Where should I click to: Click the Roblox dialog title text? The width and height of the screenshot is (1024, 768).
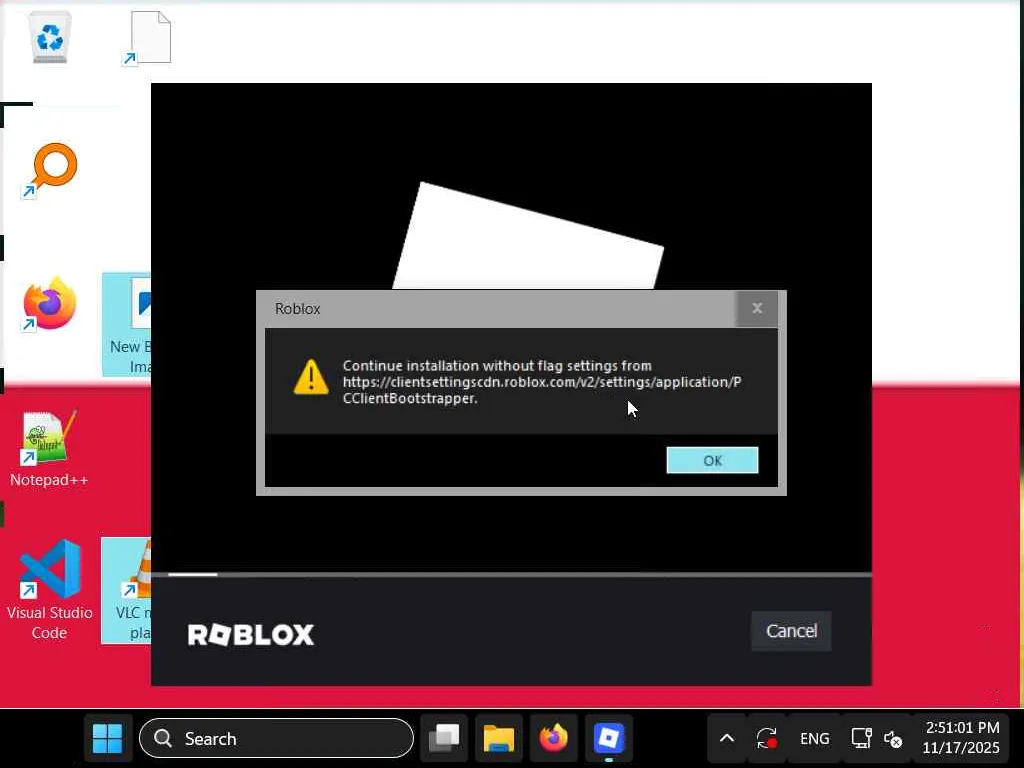pos(297,308)
